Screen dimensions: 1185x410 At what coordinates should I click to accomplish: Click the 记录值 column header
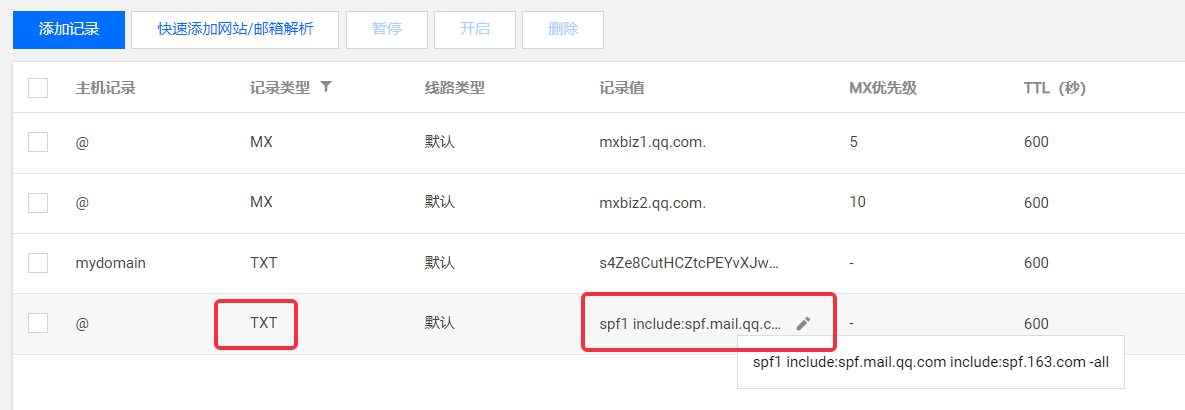[621, 88]
